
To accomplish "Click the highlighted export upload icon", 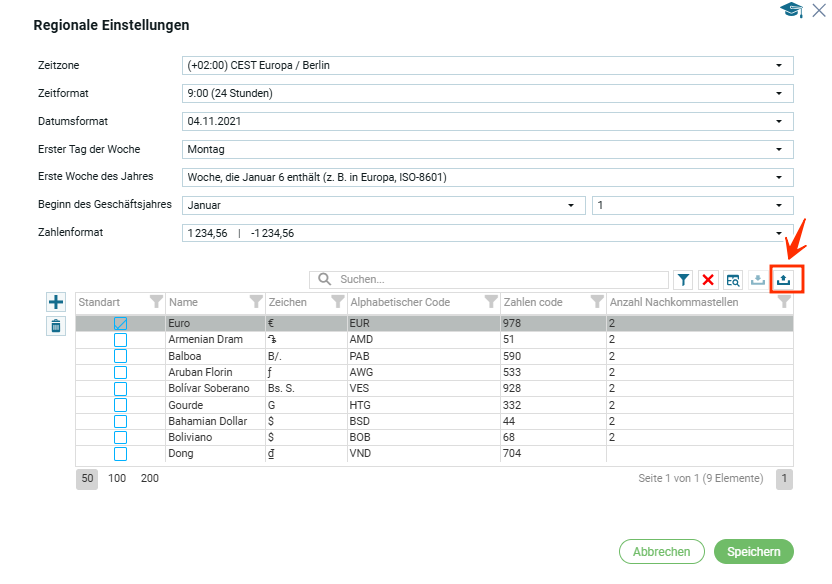I will (784, 280).
